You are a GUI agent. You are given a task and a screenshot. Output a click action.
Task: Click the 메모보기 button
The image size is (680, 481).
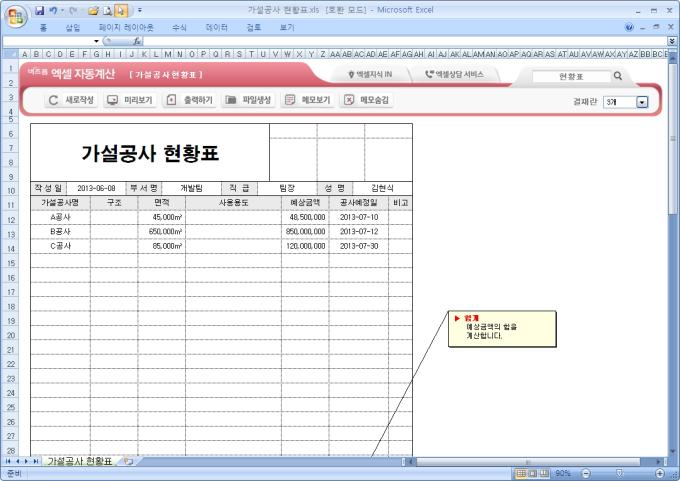[307, 100]
